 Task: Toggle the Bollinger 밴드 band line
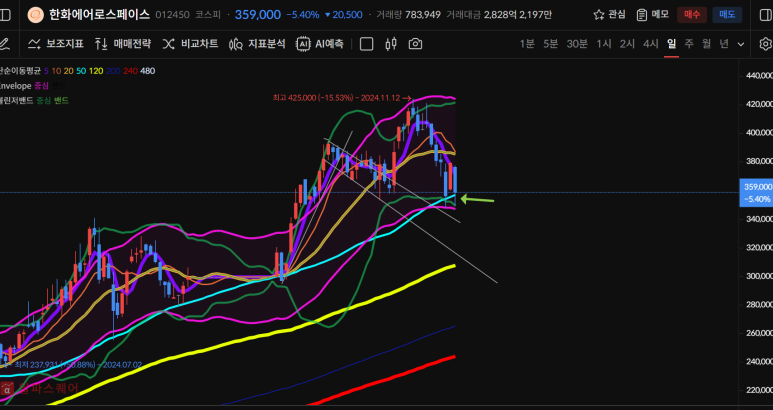tap(61, 101)
